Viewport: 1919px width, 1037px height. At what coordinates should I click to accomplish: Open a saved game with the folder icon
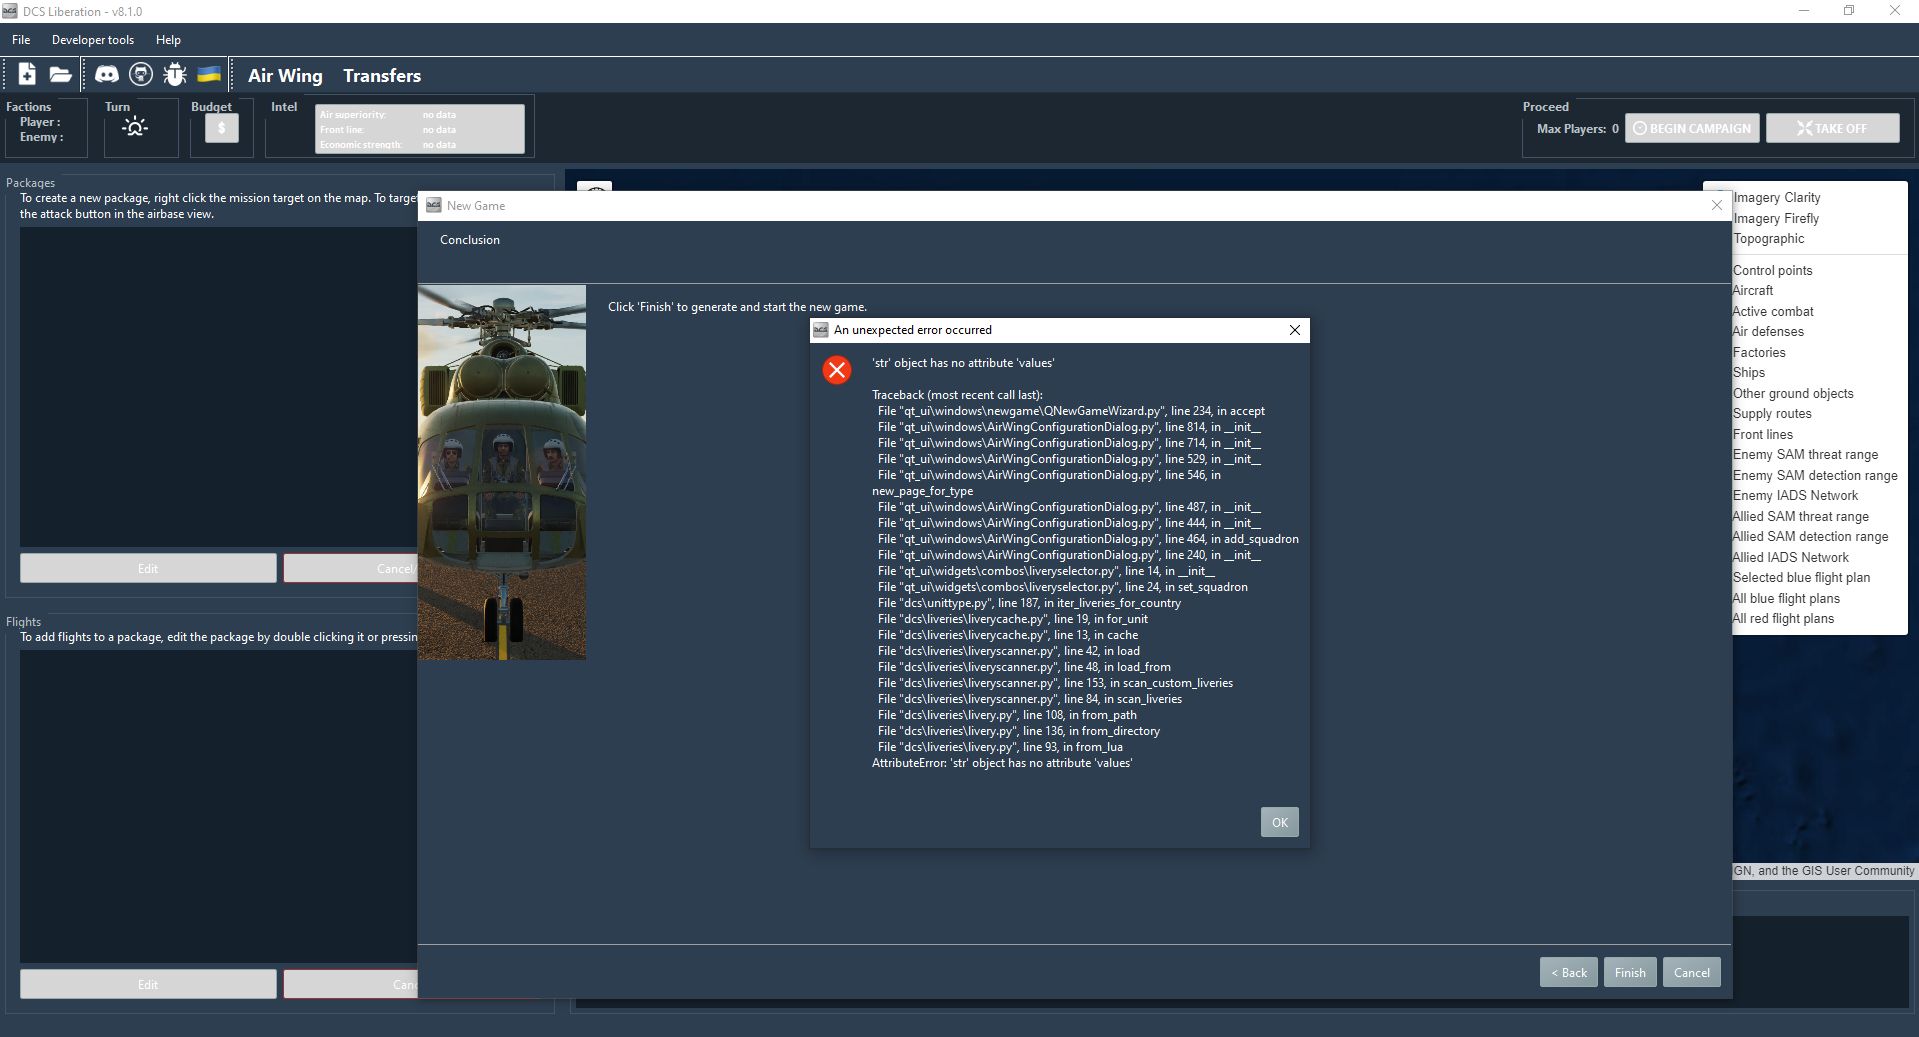pos(60,74)
